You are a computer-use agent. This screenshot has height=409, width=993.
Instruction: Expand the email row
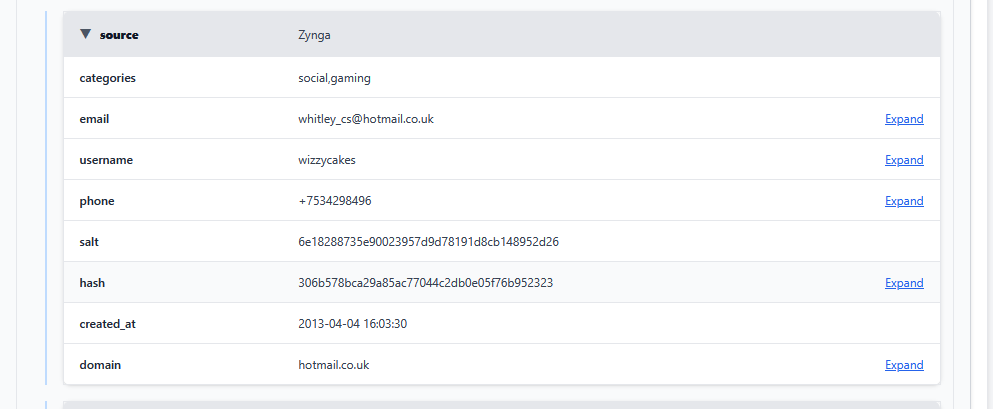pos(904,119)
